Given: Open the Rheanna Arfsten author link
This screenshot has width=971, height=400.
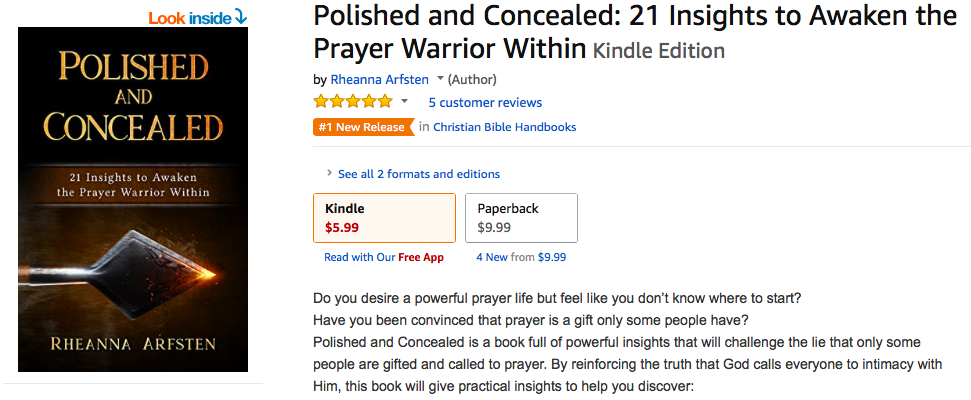Looking at the screenshot, I should point(380,79).
